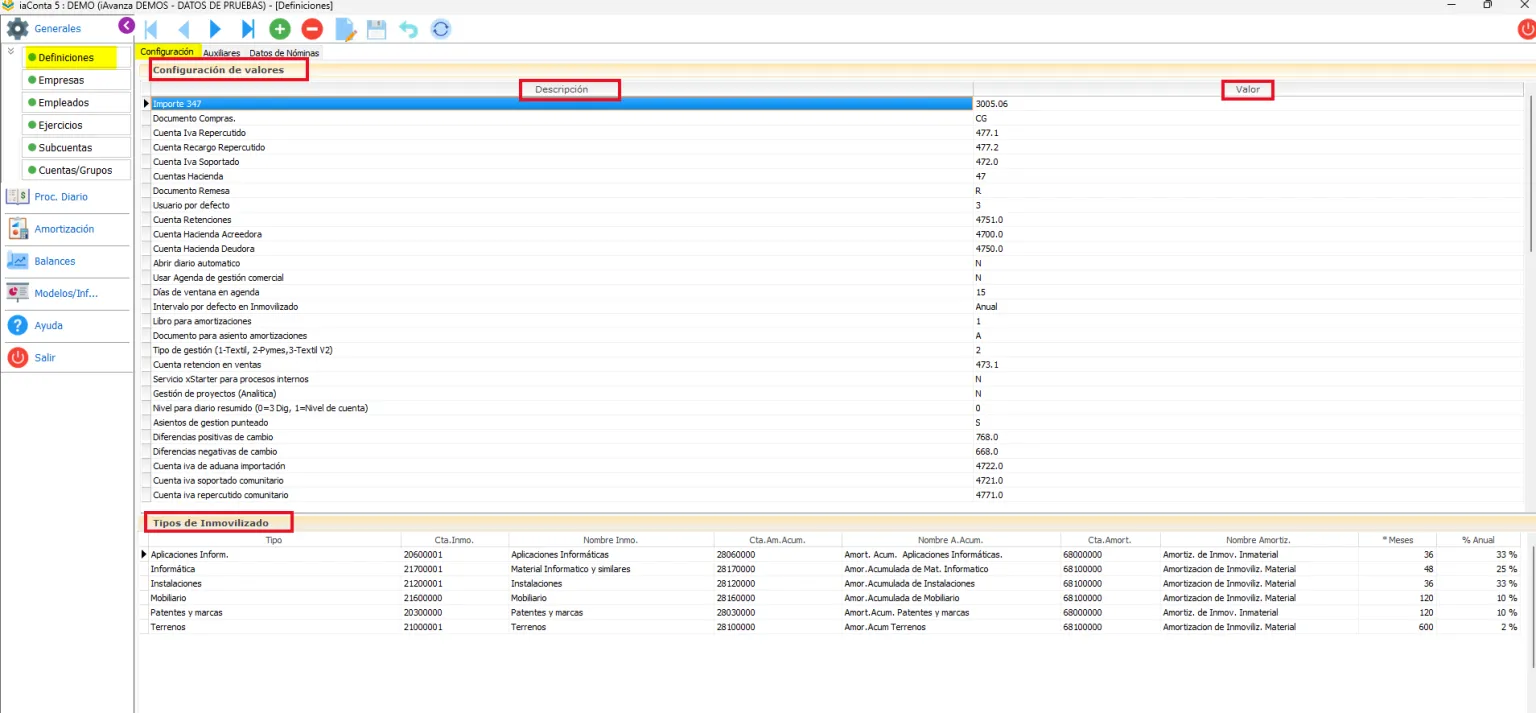The width and height of the screenshot is (1536, 713).
Task: Go to first record navigation arrow
Action: coord(151,29)
